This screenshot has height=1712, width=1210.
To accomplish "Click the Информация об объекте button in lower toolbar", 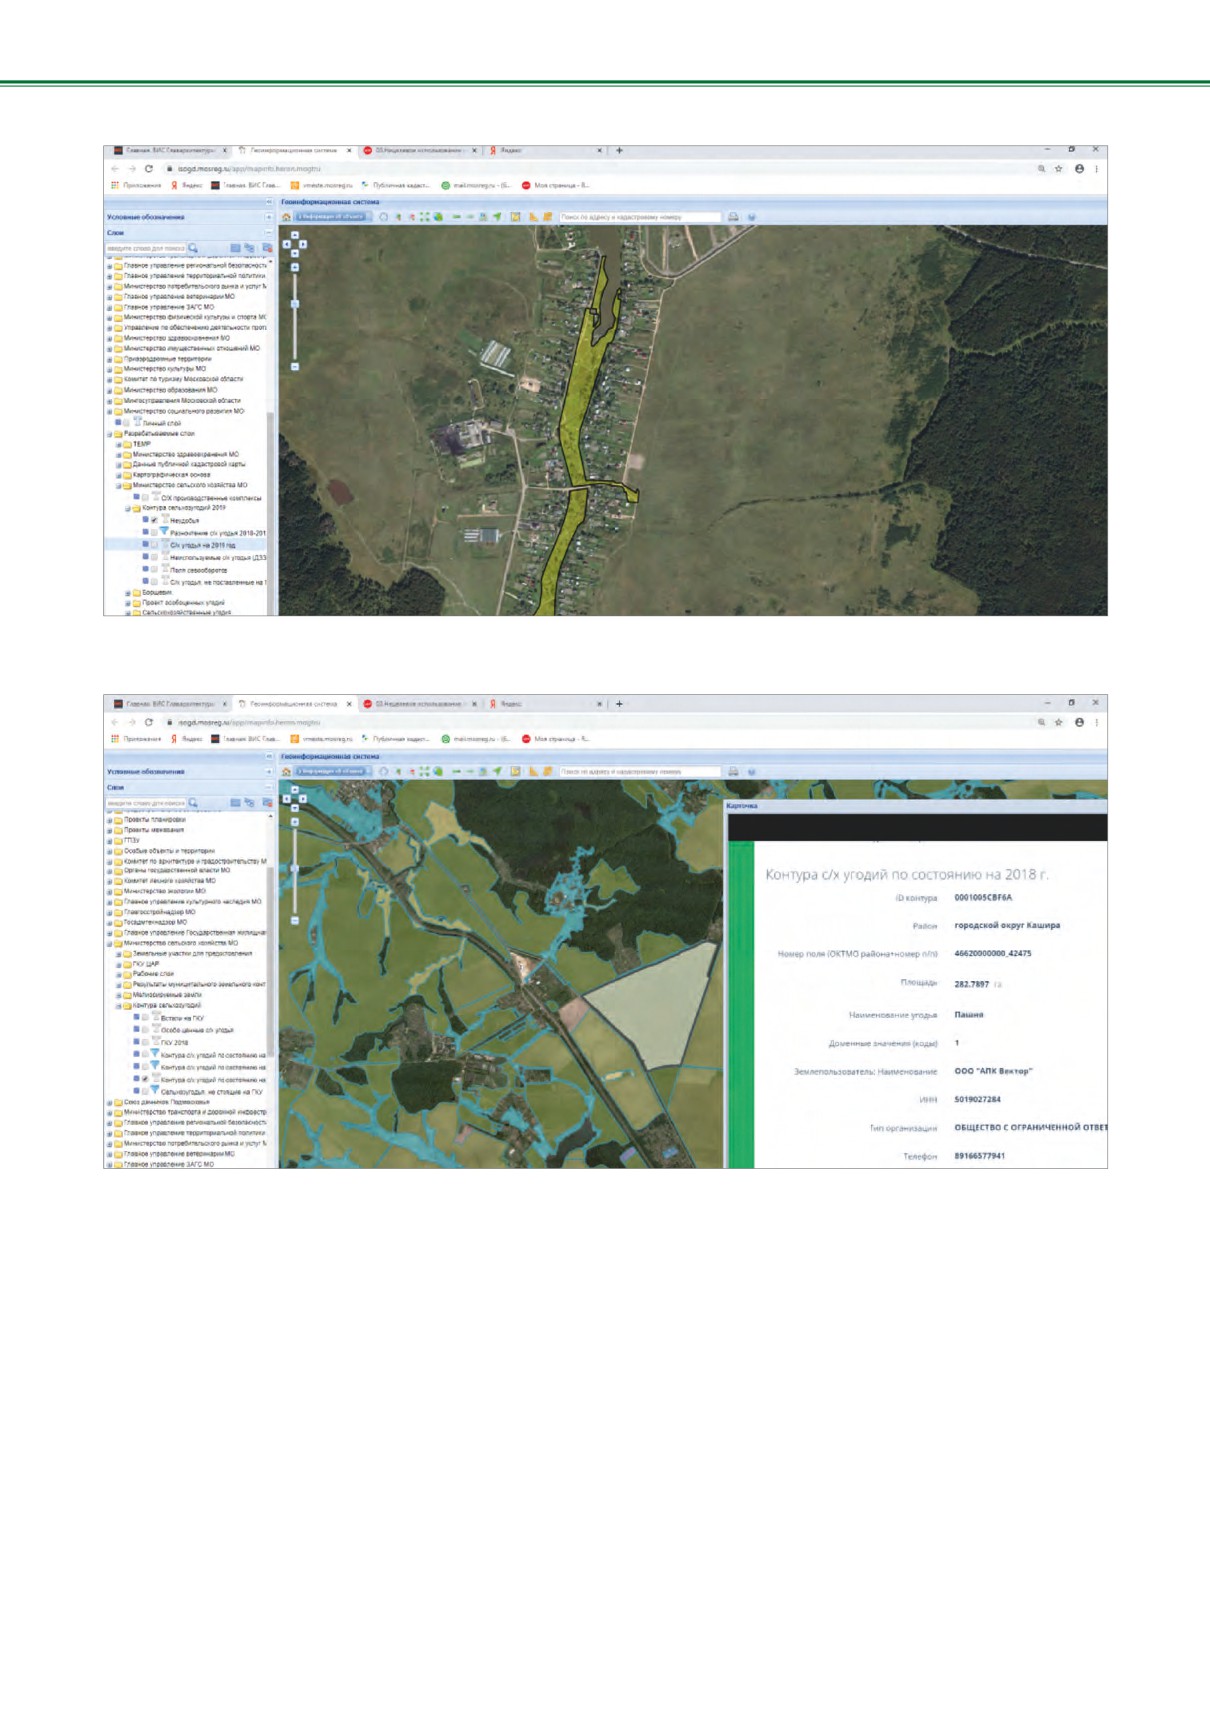I will click(x=334, y=771).
